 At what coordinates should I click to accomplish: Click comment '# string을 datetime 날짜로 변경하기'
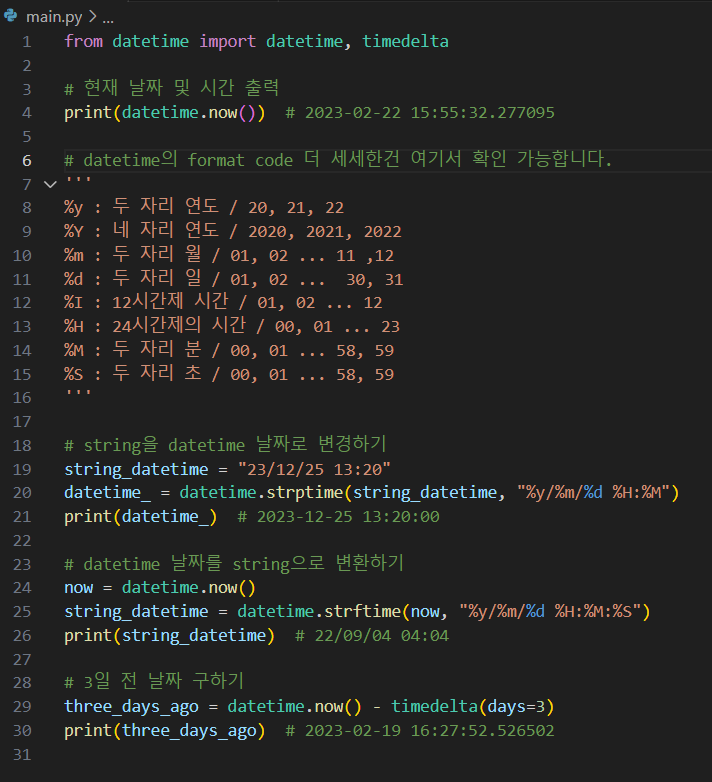pos(225,445)
